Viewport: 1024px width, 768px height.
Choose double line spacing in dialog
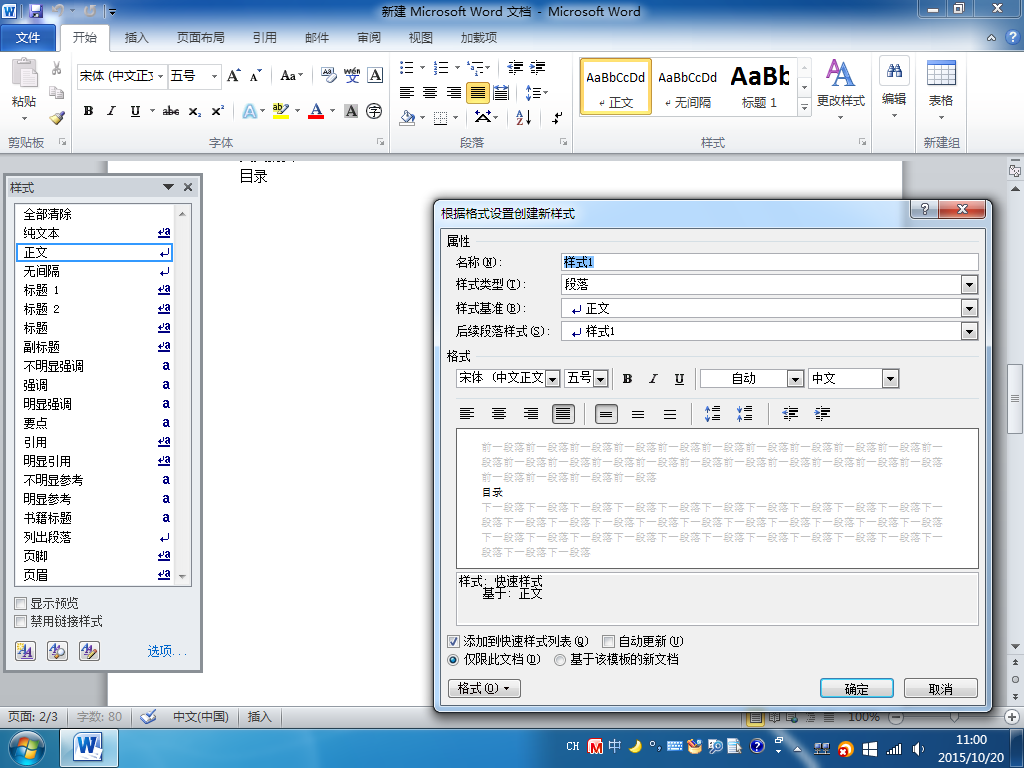(x=670, y=413)
